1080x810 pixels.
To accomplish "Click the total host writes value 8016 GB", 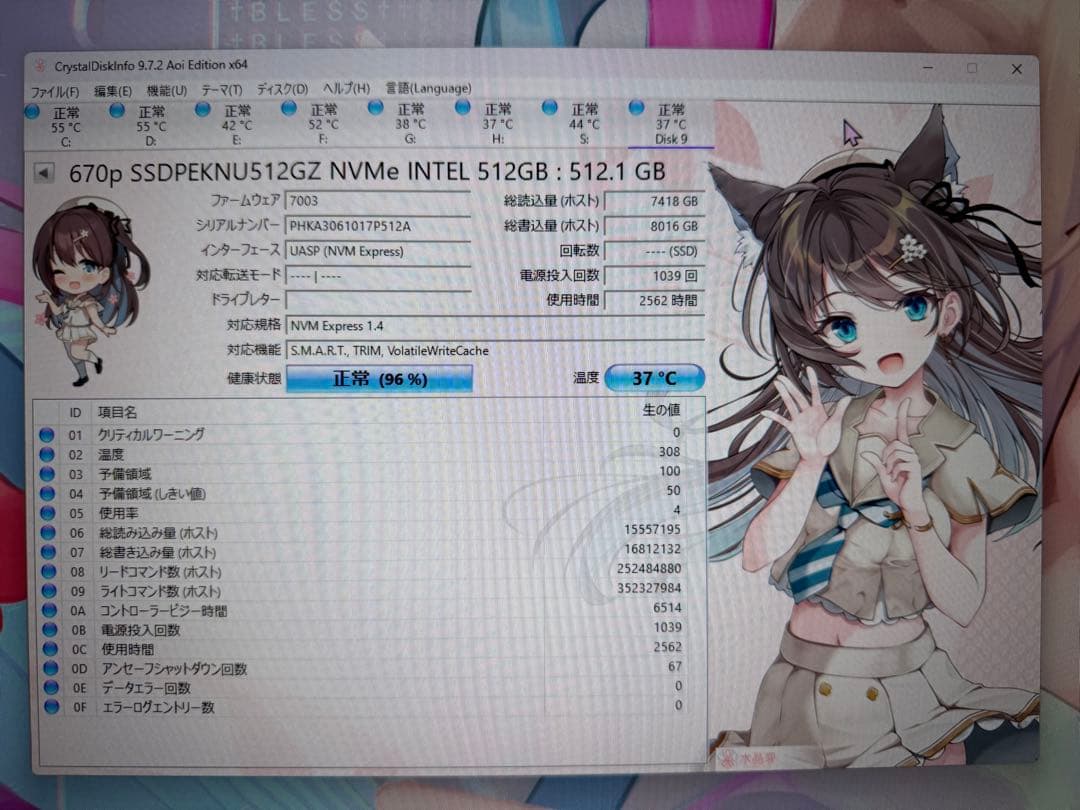I will [654, 226].
